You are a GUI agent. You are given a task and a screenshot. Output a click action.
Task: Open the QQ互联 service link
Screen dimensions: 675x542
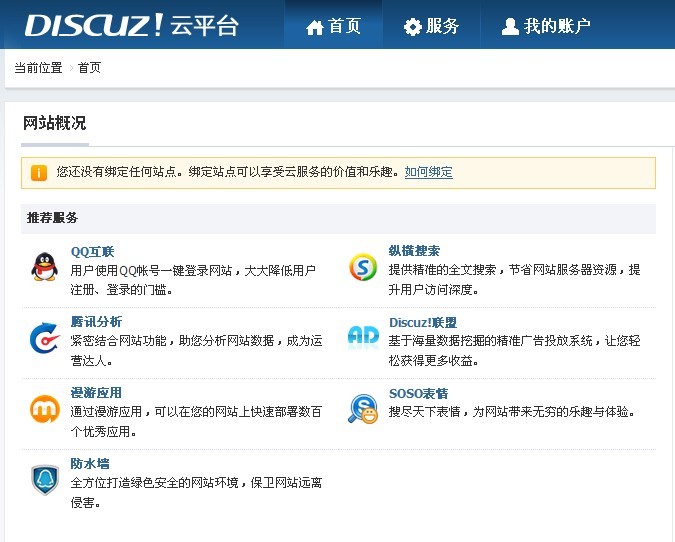[x=92, y=251]
